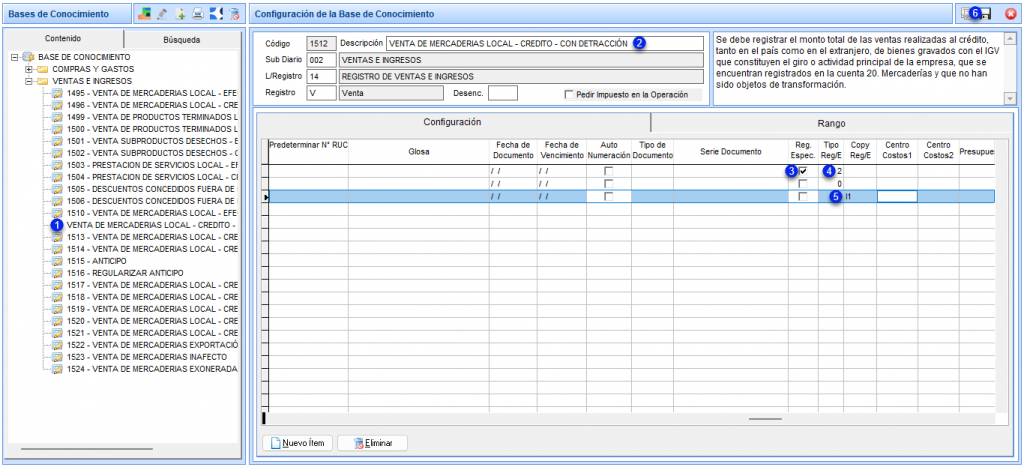Uncheck Reg. Espec. in row with Tipo Reg/E 2

click(803, 171)
